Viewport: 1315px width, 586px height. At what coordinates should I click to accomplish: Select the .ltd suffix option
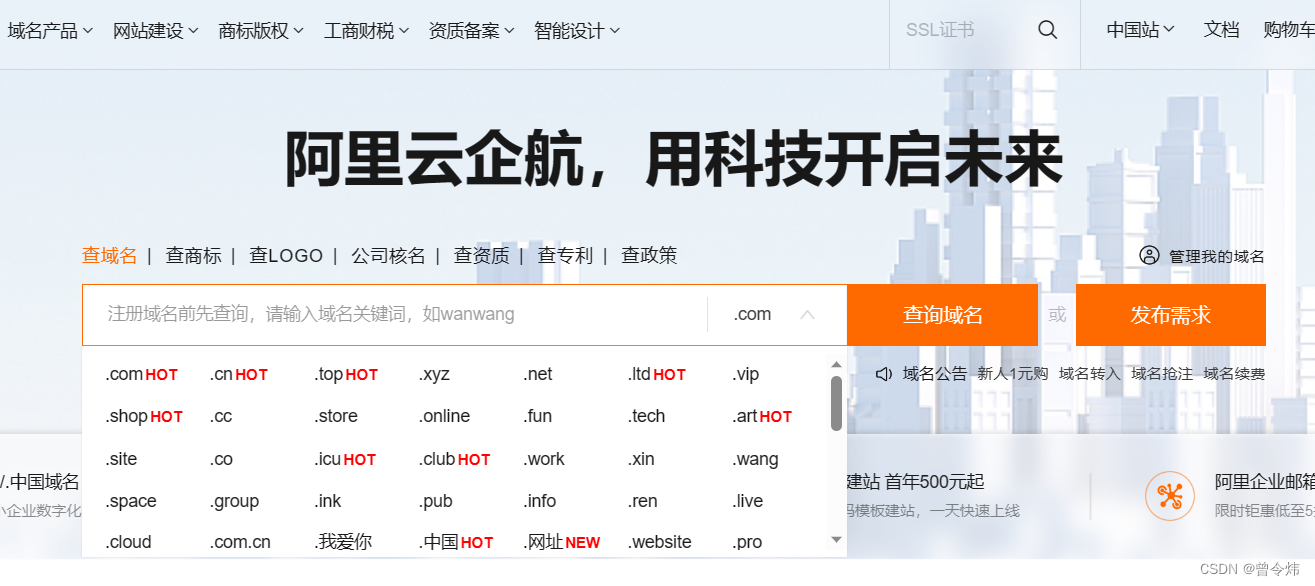coord(656,374)
